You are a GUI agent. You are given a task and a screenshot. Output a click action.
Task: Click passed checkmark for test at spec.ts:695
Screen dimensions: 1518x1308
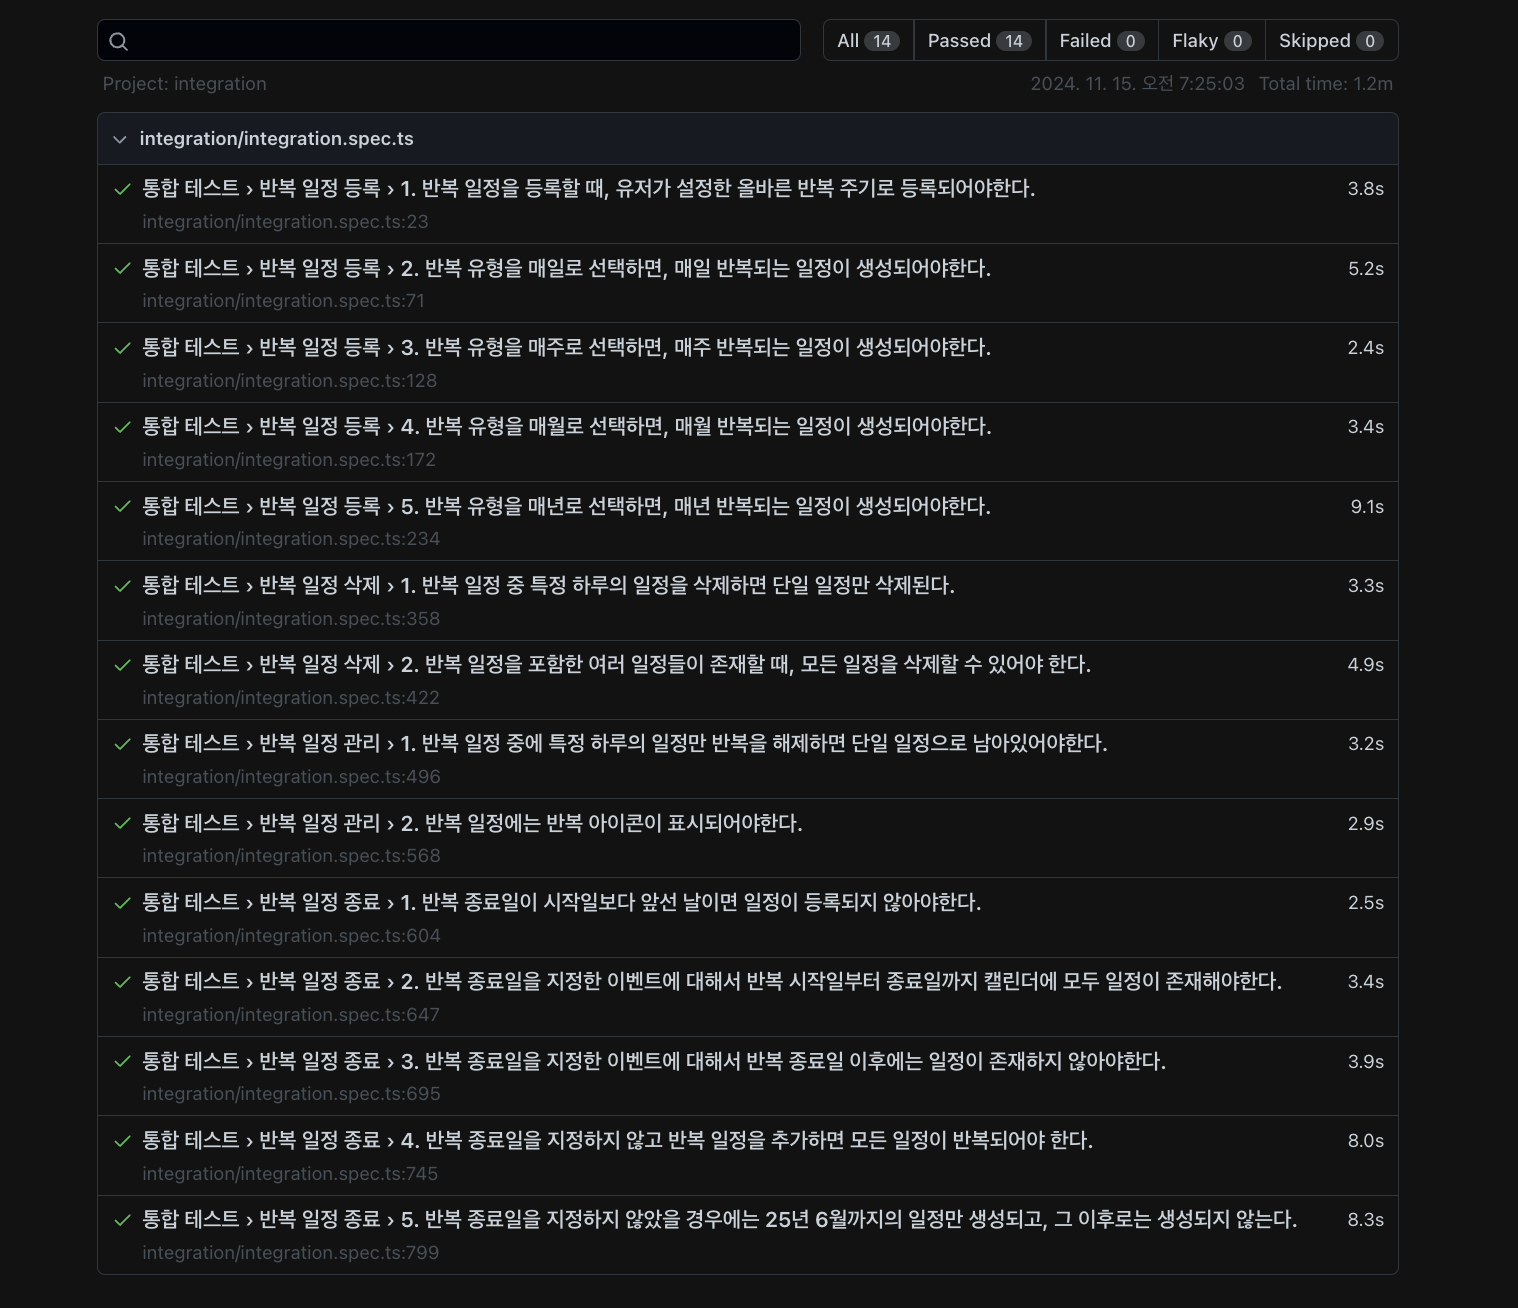pos(123,1061)
